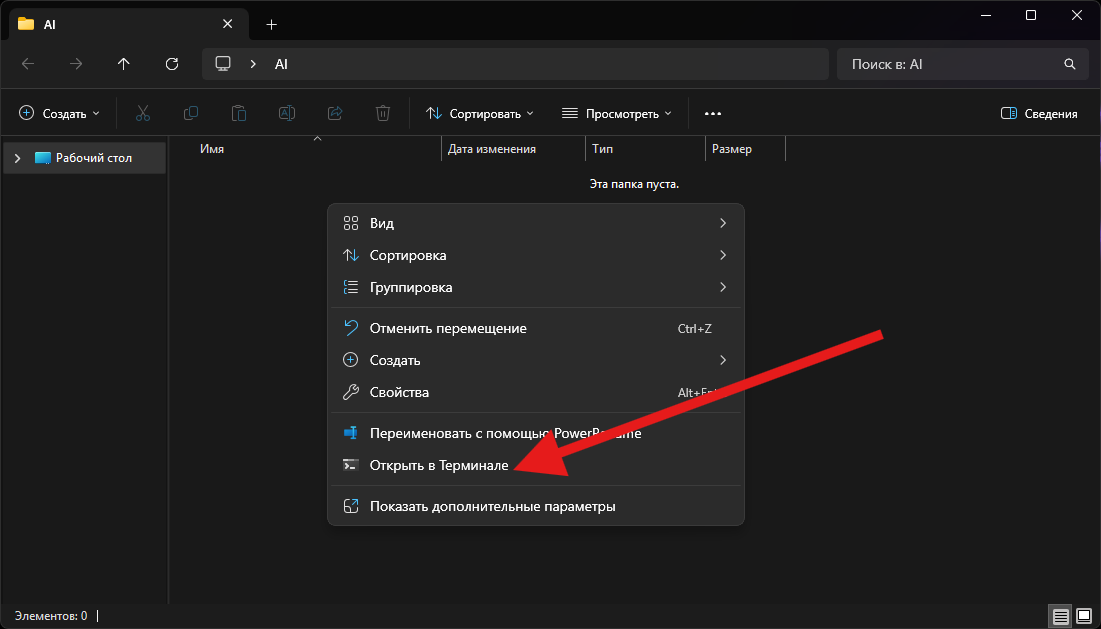Sort by Тип column header
Image resolution: width=1101 pixels, height=629 pixels.
(x=602, y=149)
